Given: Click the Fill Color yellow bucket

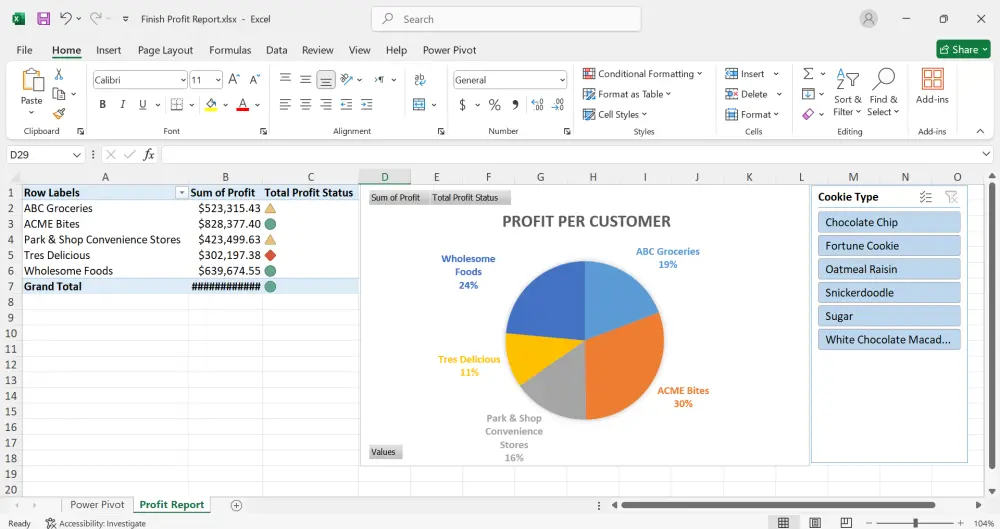Looking at the screenshot, I should point(211,104).
